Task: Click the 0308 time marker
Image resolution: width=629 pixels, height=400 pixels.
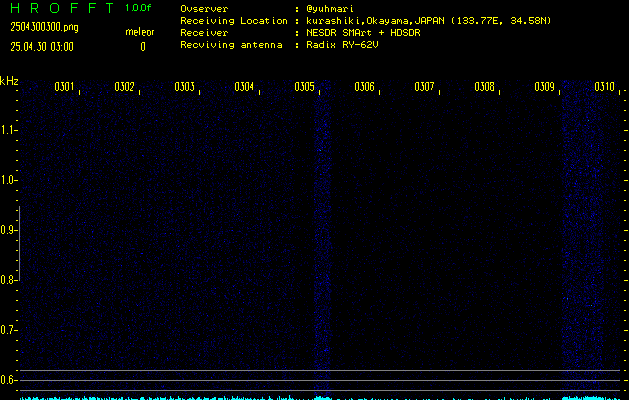Action: click(484, 87)
